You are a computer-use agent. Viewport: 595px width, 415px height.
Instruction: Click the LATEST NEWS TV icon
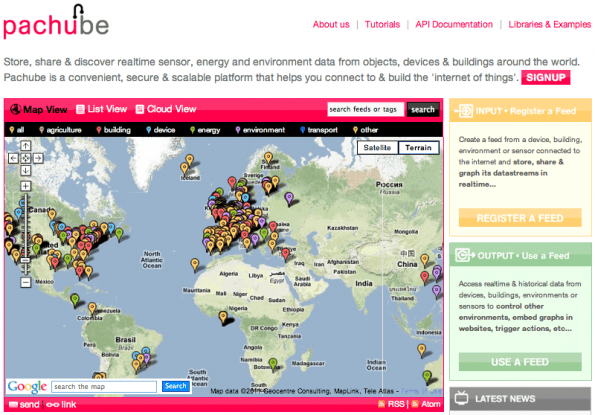pyautogui.click(x=461, y=398)
